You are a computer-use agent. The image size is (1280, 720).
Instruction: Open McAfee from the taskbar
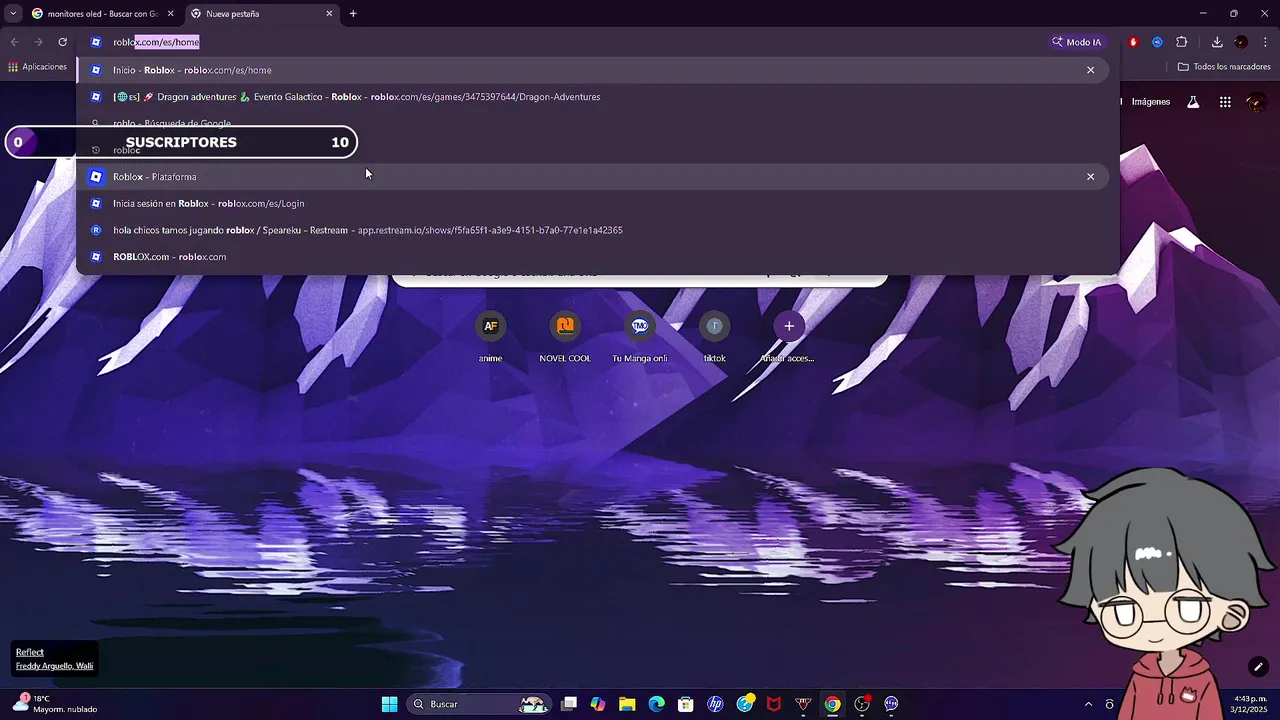tap(773, 704)
